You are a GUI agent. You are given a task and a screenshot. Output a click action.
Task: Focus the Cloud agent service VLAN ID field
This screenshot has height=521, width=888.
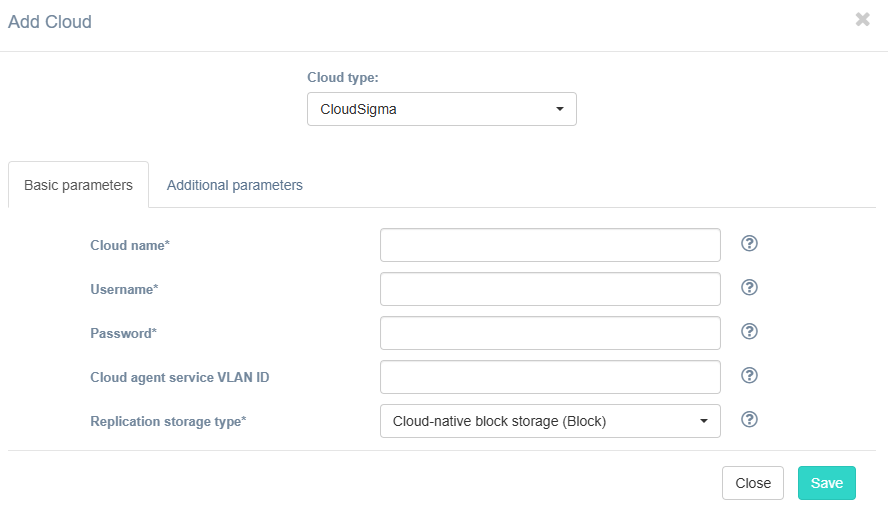pos(550,377)
